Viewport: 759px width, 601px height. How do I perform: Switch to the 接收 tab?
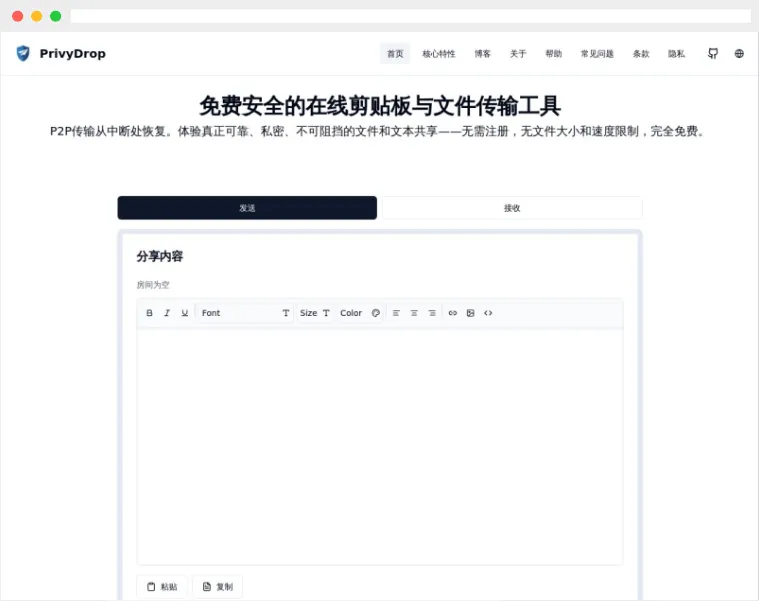[512, 208]
